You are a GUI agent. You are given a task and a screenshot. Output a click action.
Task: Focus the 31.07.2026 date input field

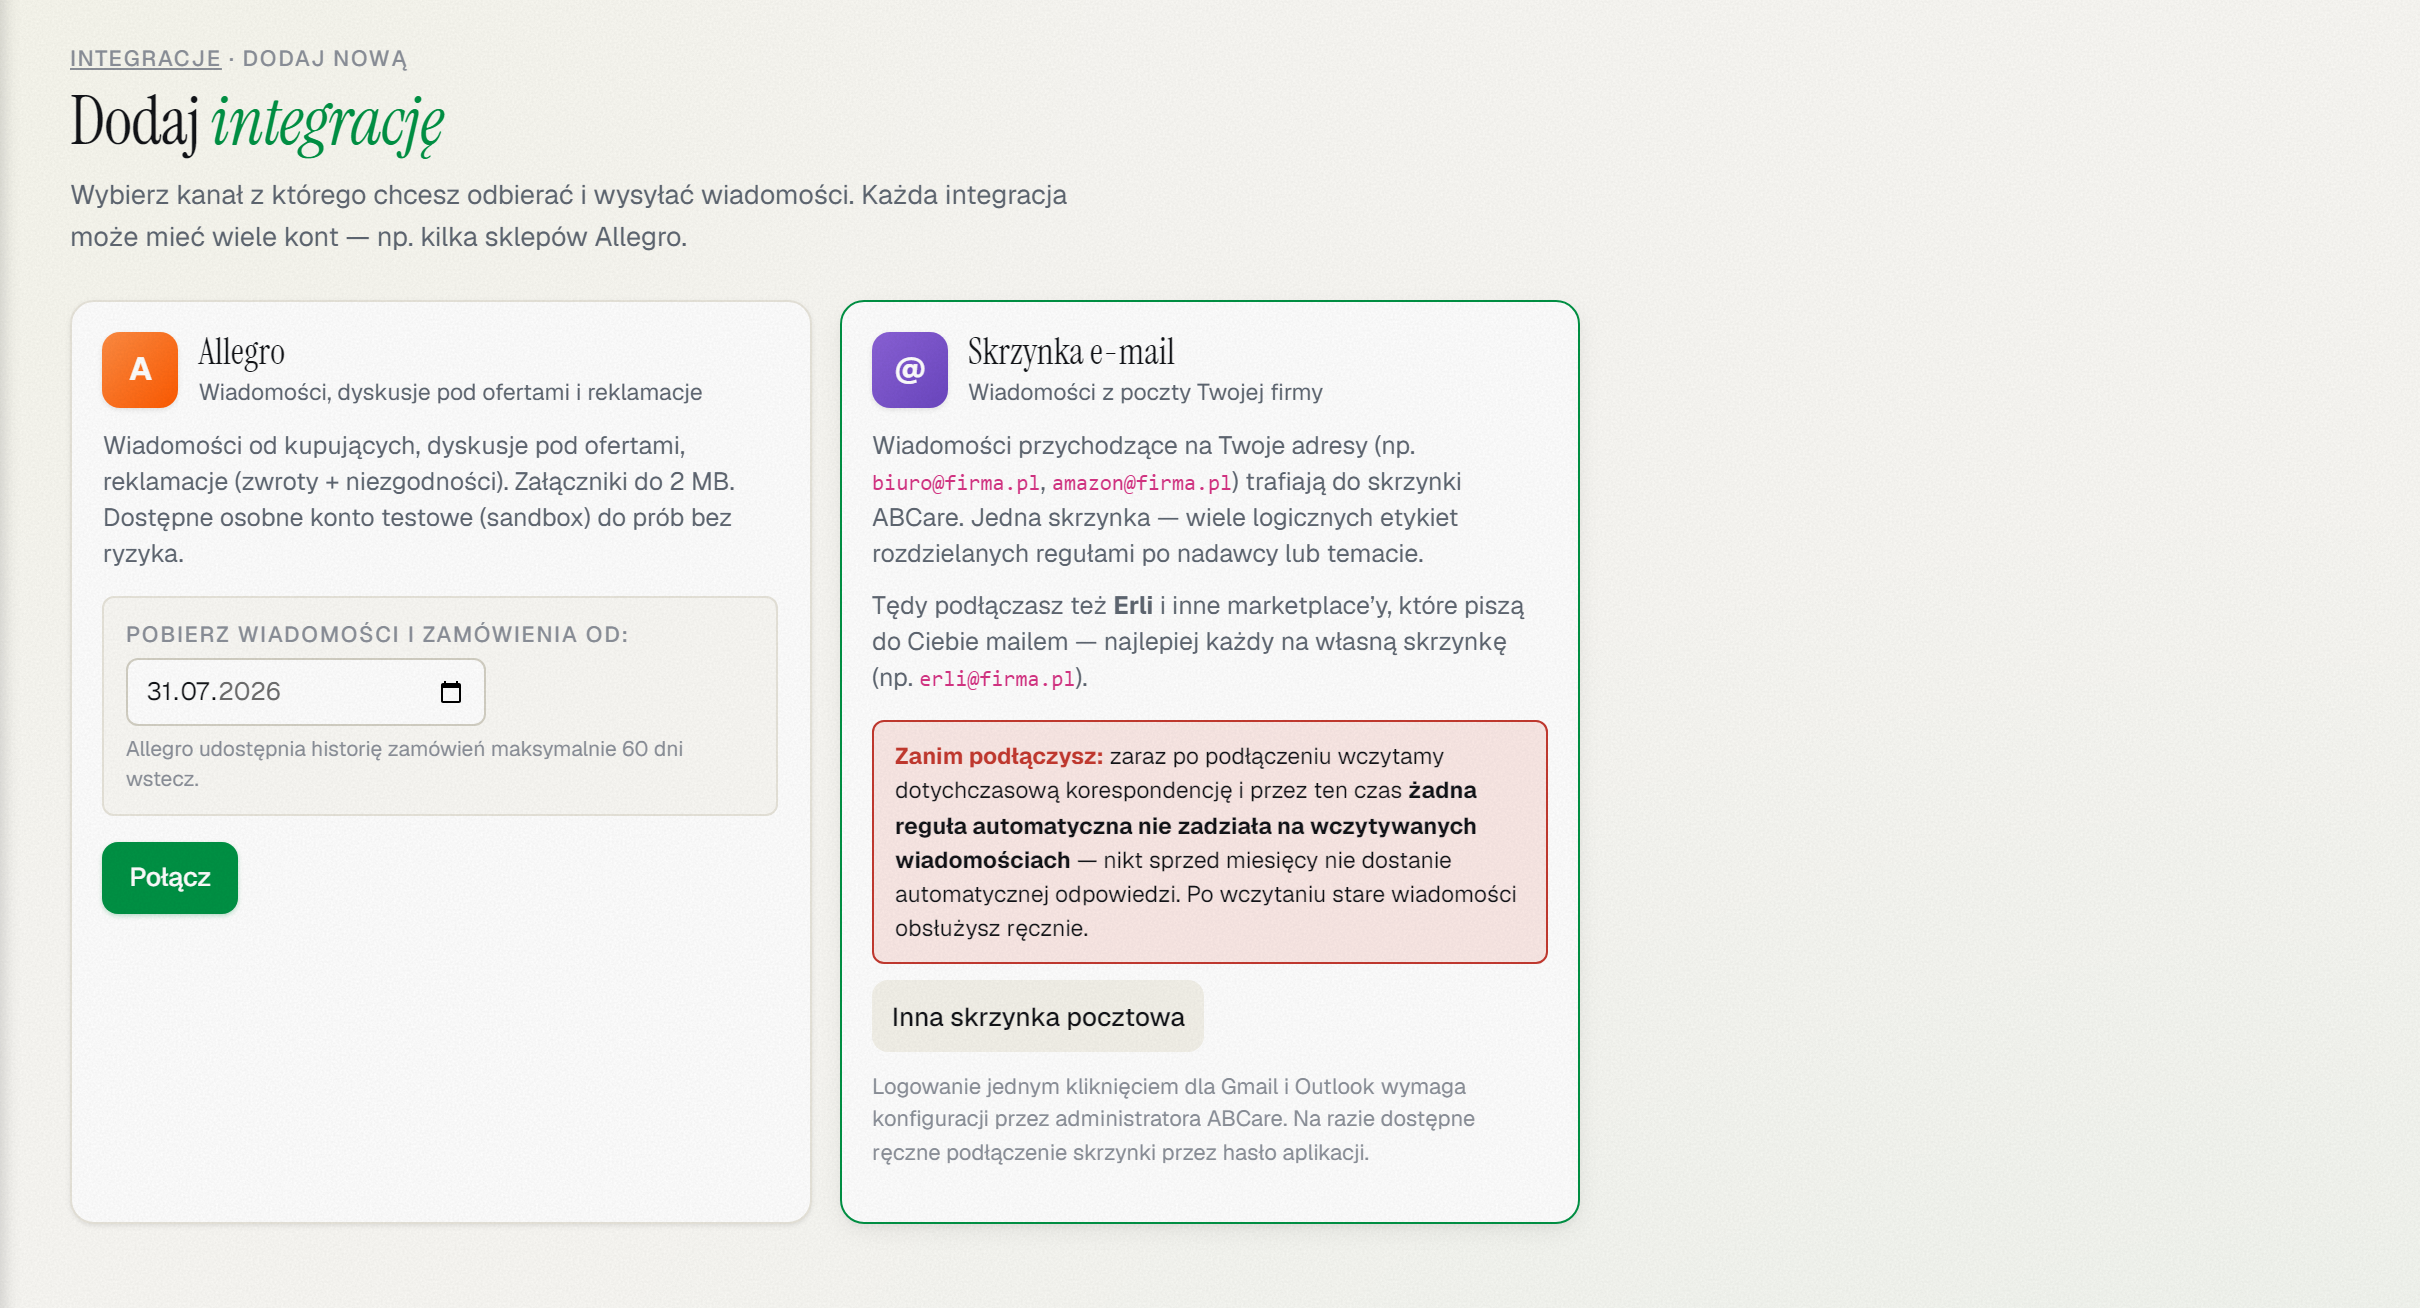tap(306, 692)
